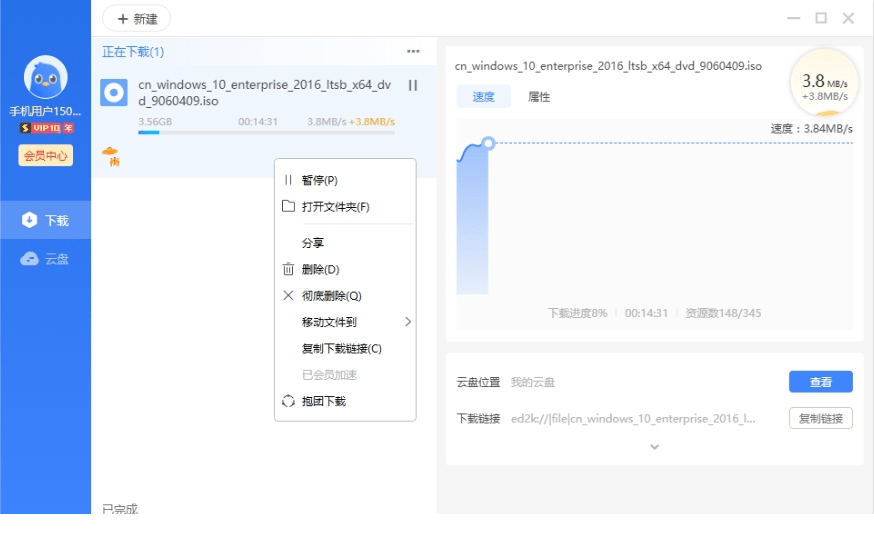Switch to the 速度 tab
The image size is (874, 534).
483,96
